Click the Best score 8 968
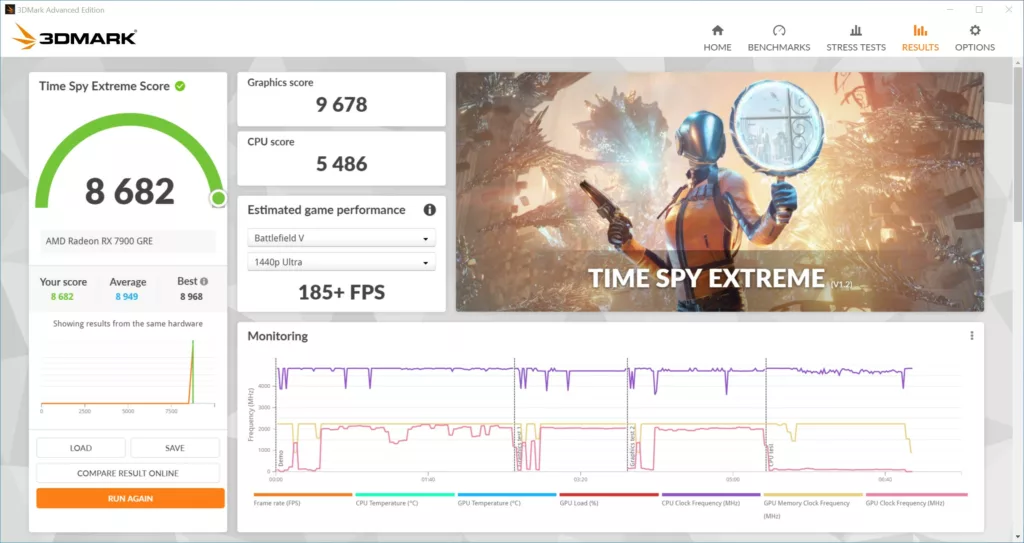 click(x=191, y=296)
